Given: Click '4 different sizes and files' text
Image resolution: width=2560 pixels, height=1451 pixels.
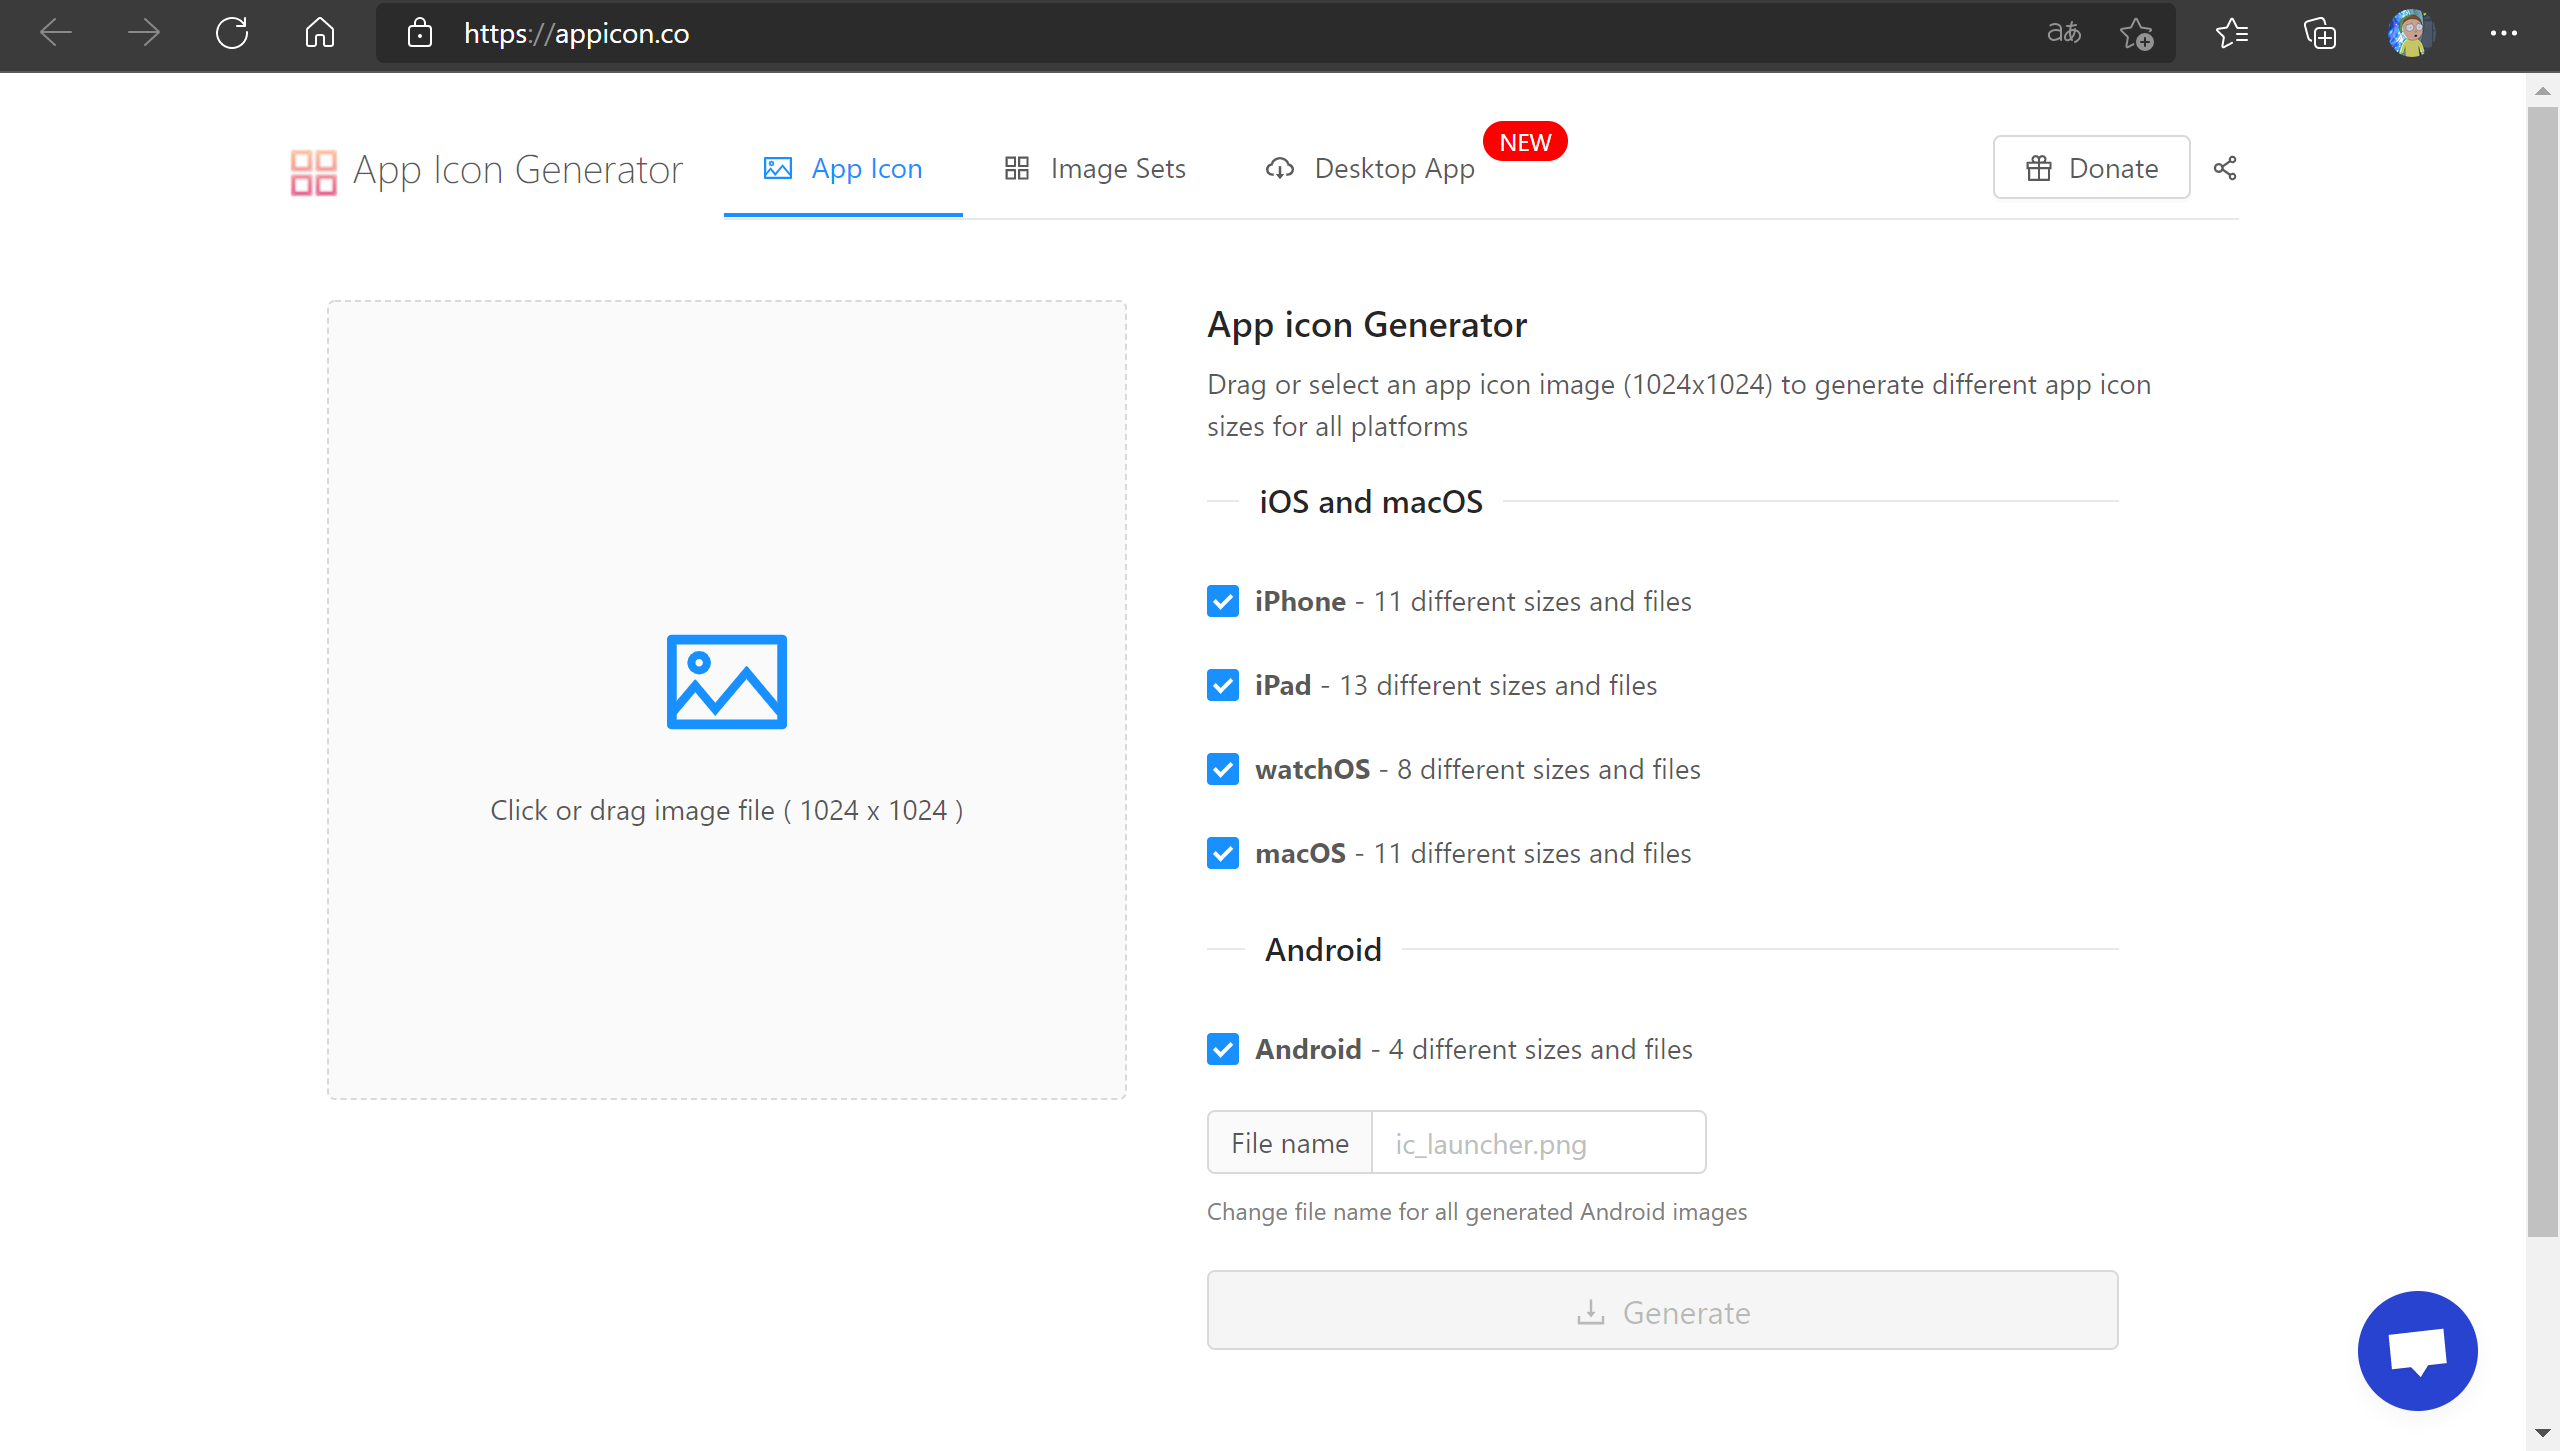Looking at the screenshot, I should click(x=1541, y=1049).
